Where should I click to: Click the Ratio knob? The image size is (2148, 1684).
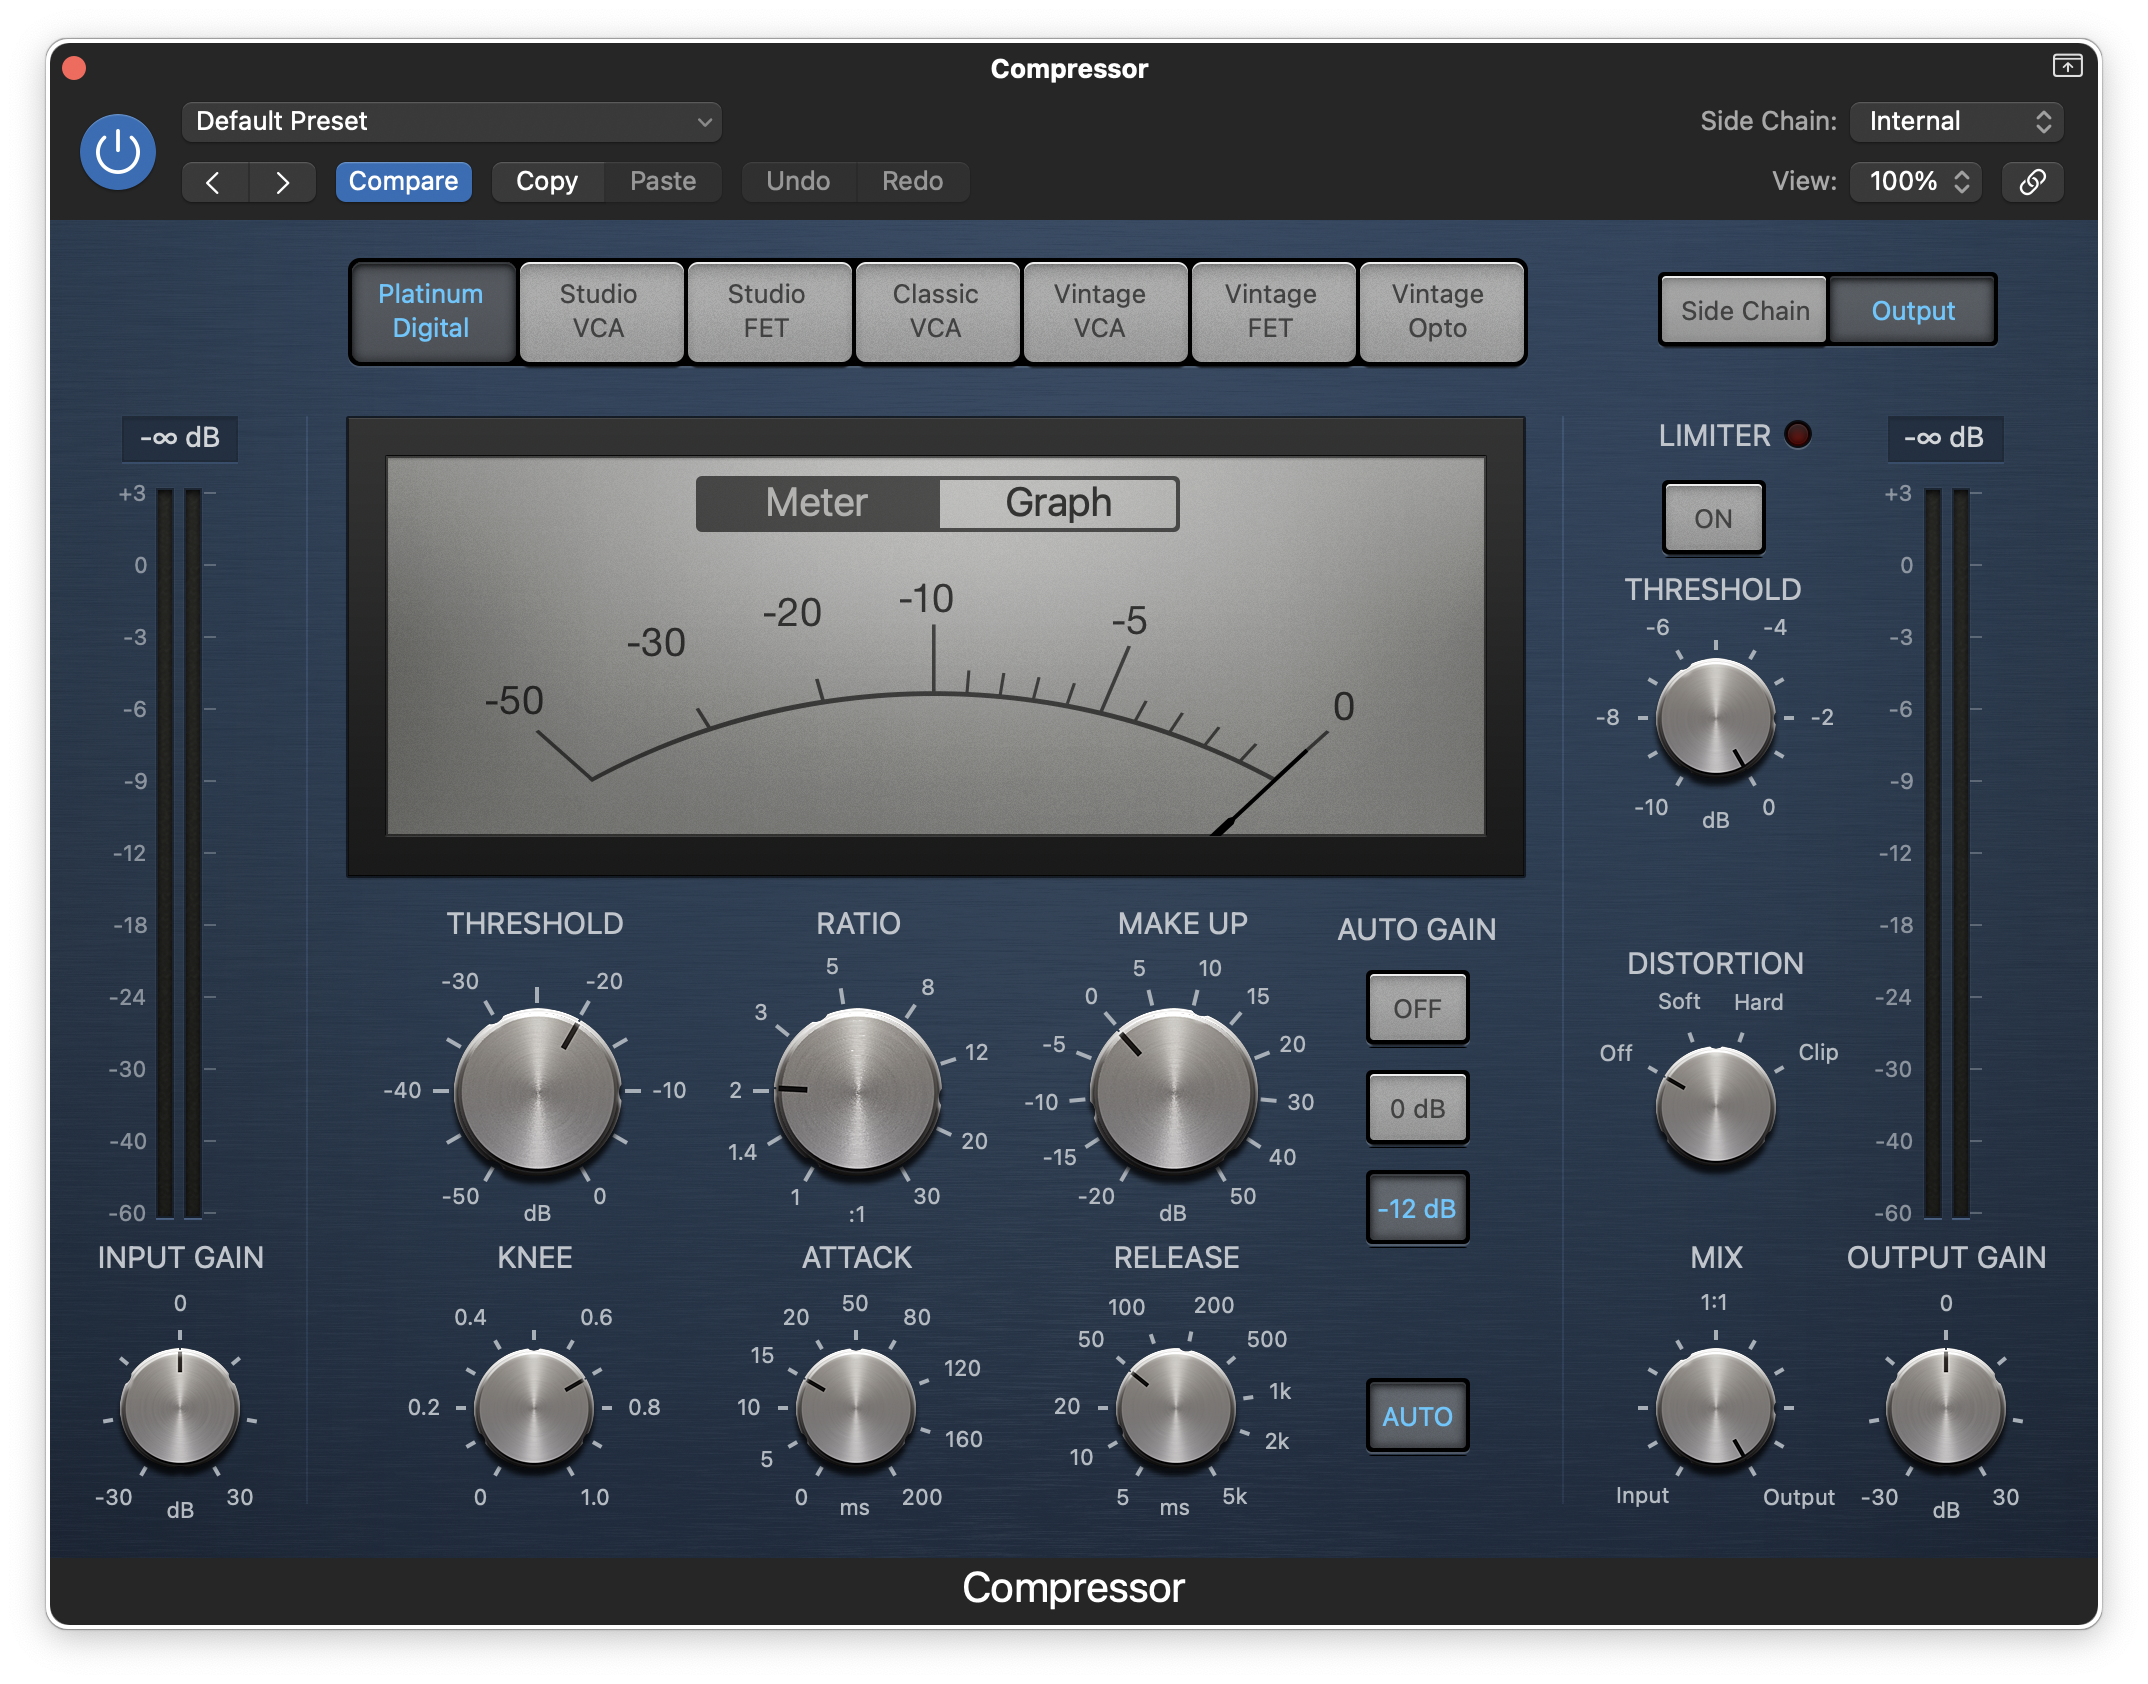click(x=857, y=1090)
